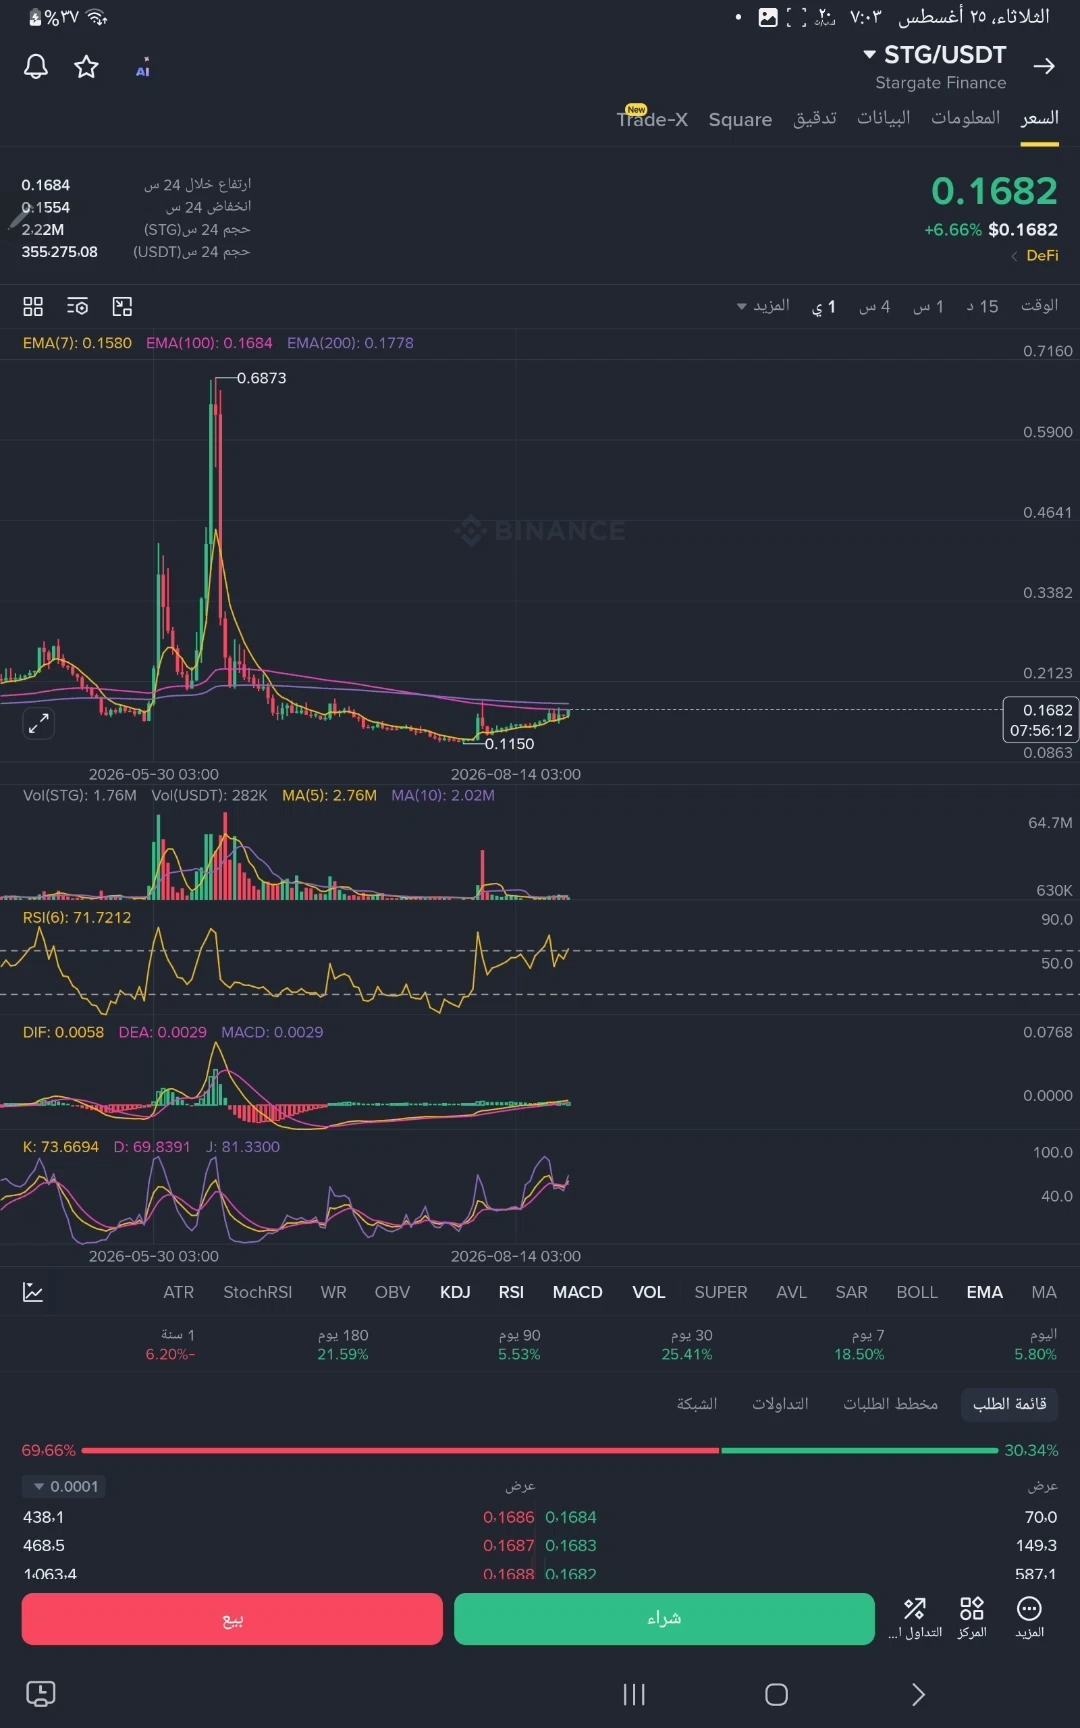This screenshot has height=1728, width=1080.
Task: Open the Hub squares icon
Action: pos(972,1618)
